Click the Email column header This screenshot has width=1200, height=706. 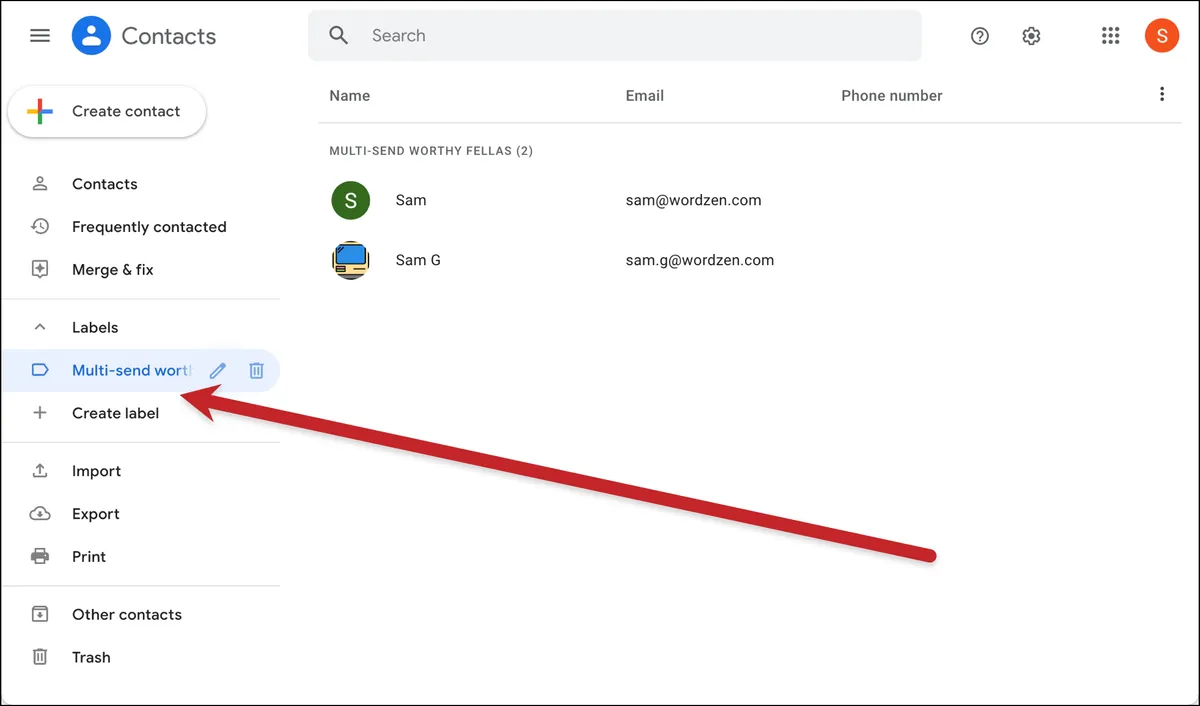click(x=645, y=96)
